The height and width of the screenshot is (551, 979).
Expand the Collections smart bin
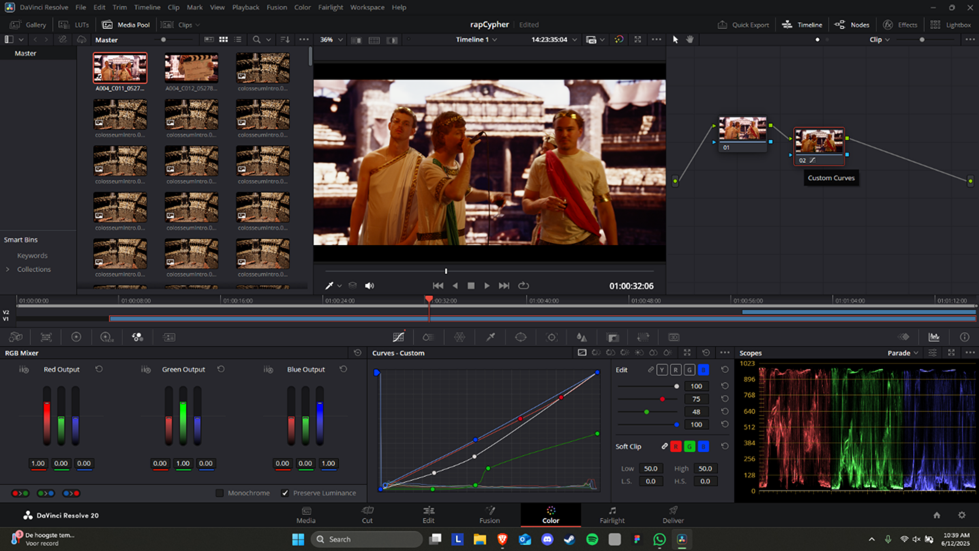tap(7, 270)
